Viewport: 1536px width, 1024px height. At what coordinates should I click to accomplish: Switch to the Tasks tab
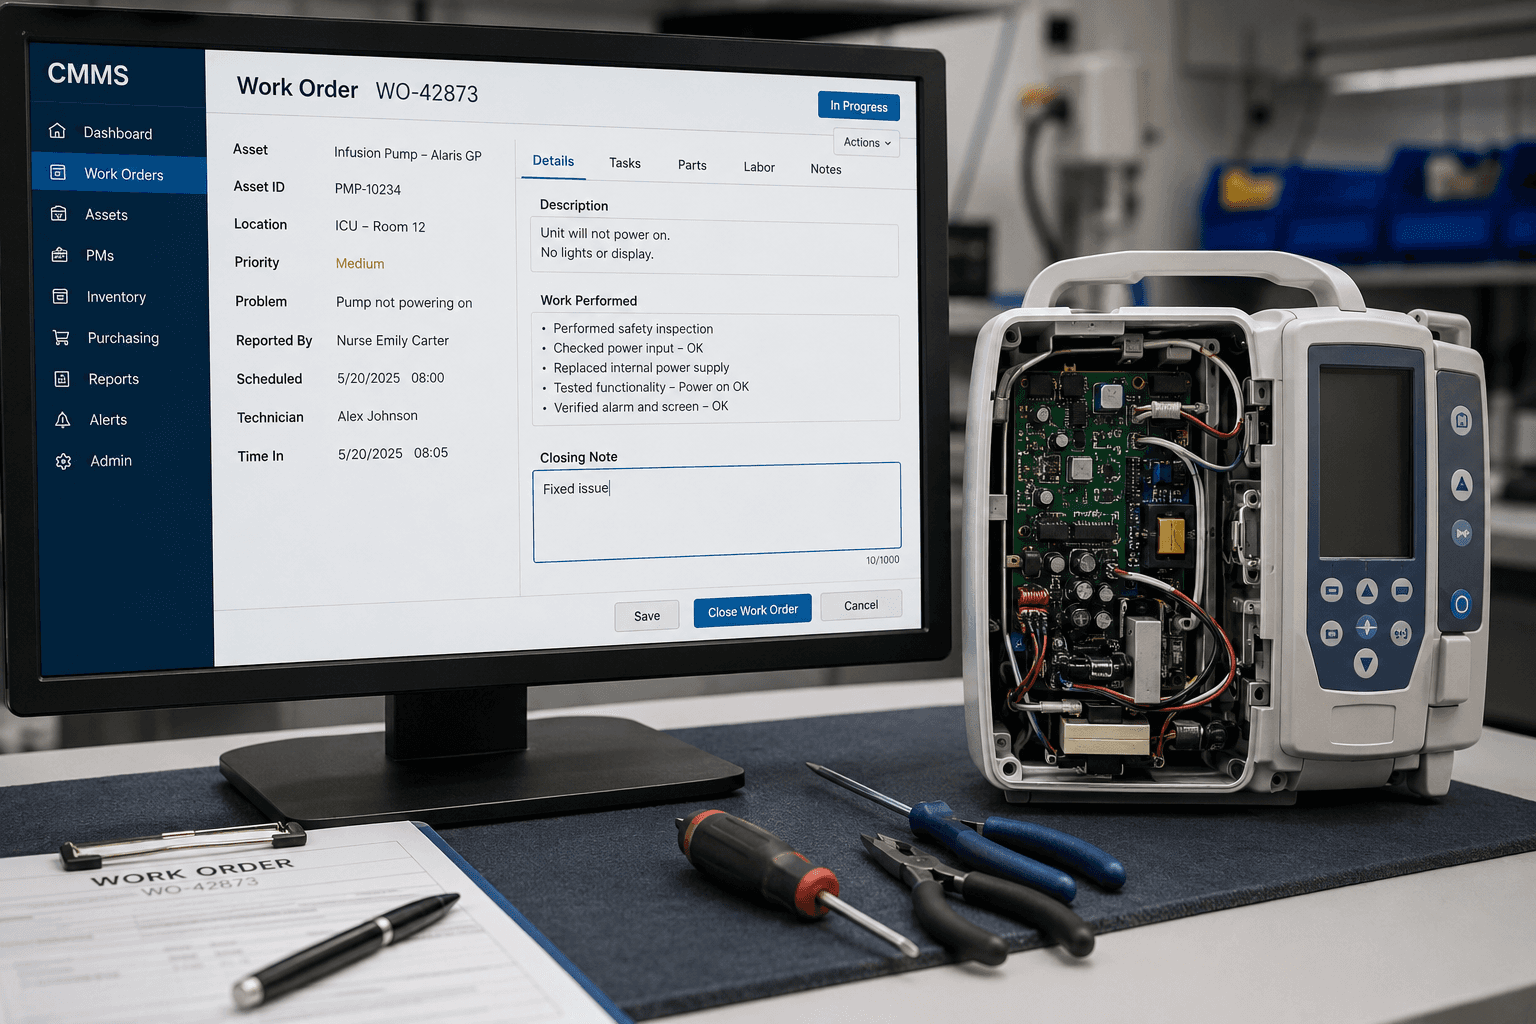pyautogui.click(x=625, y=163)
